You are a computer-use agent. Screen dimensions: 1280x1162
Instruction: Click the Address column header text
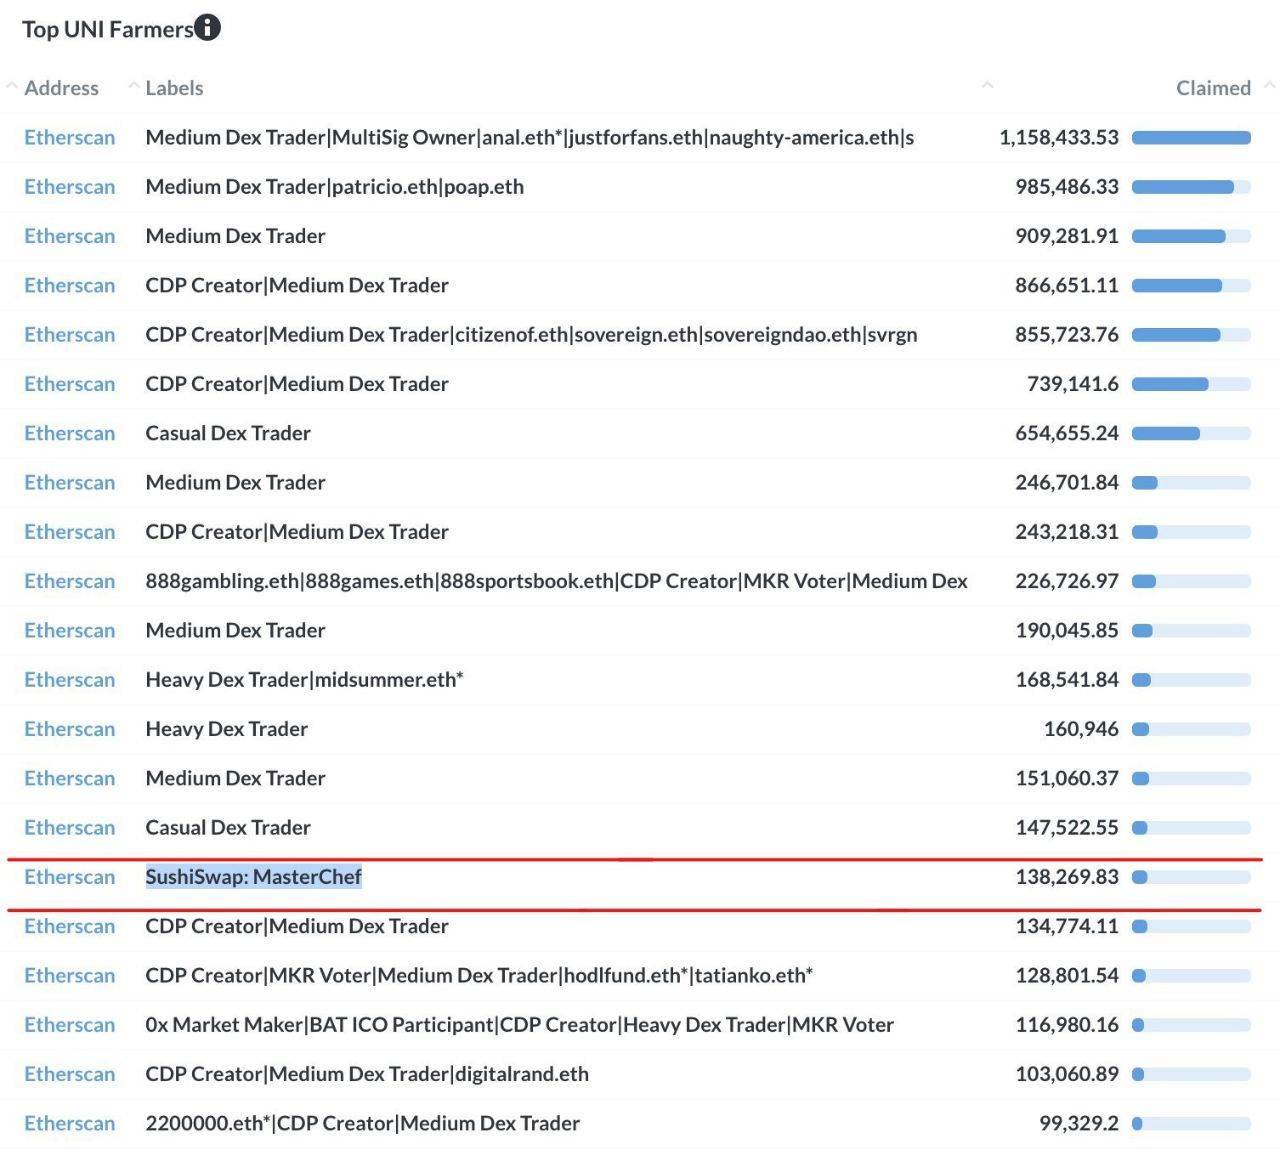pyautogui.click(x=61, y=88)
